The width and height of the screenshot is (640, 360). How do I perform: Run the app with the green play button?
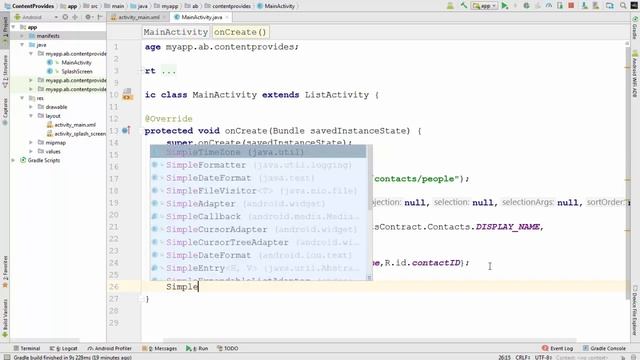tap(505, 6)
